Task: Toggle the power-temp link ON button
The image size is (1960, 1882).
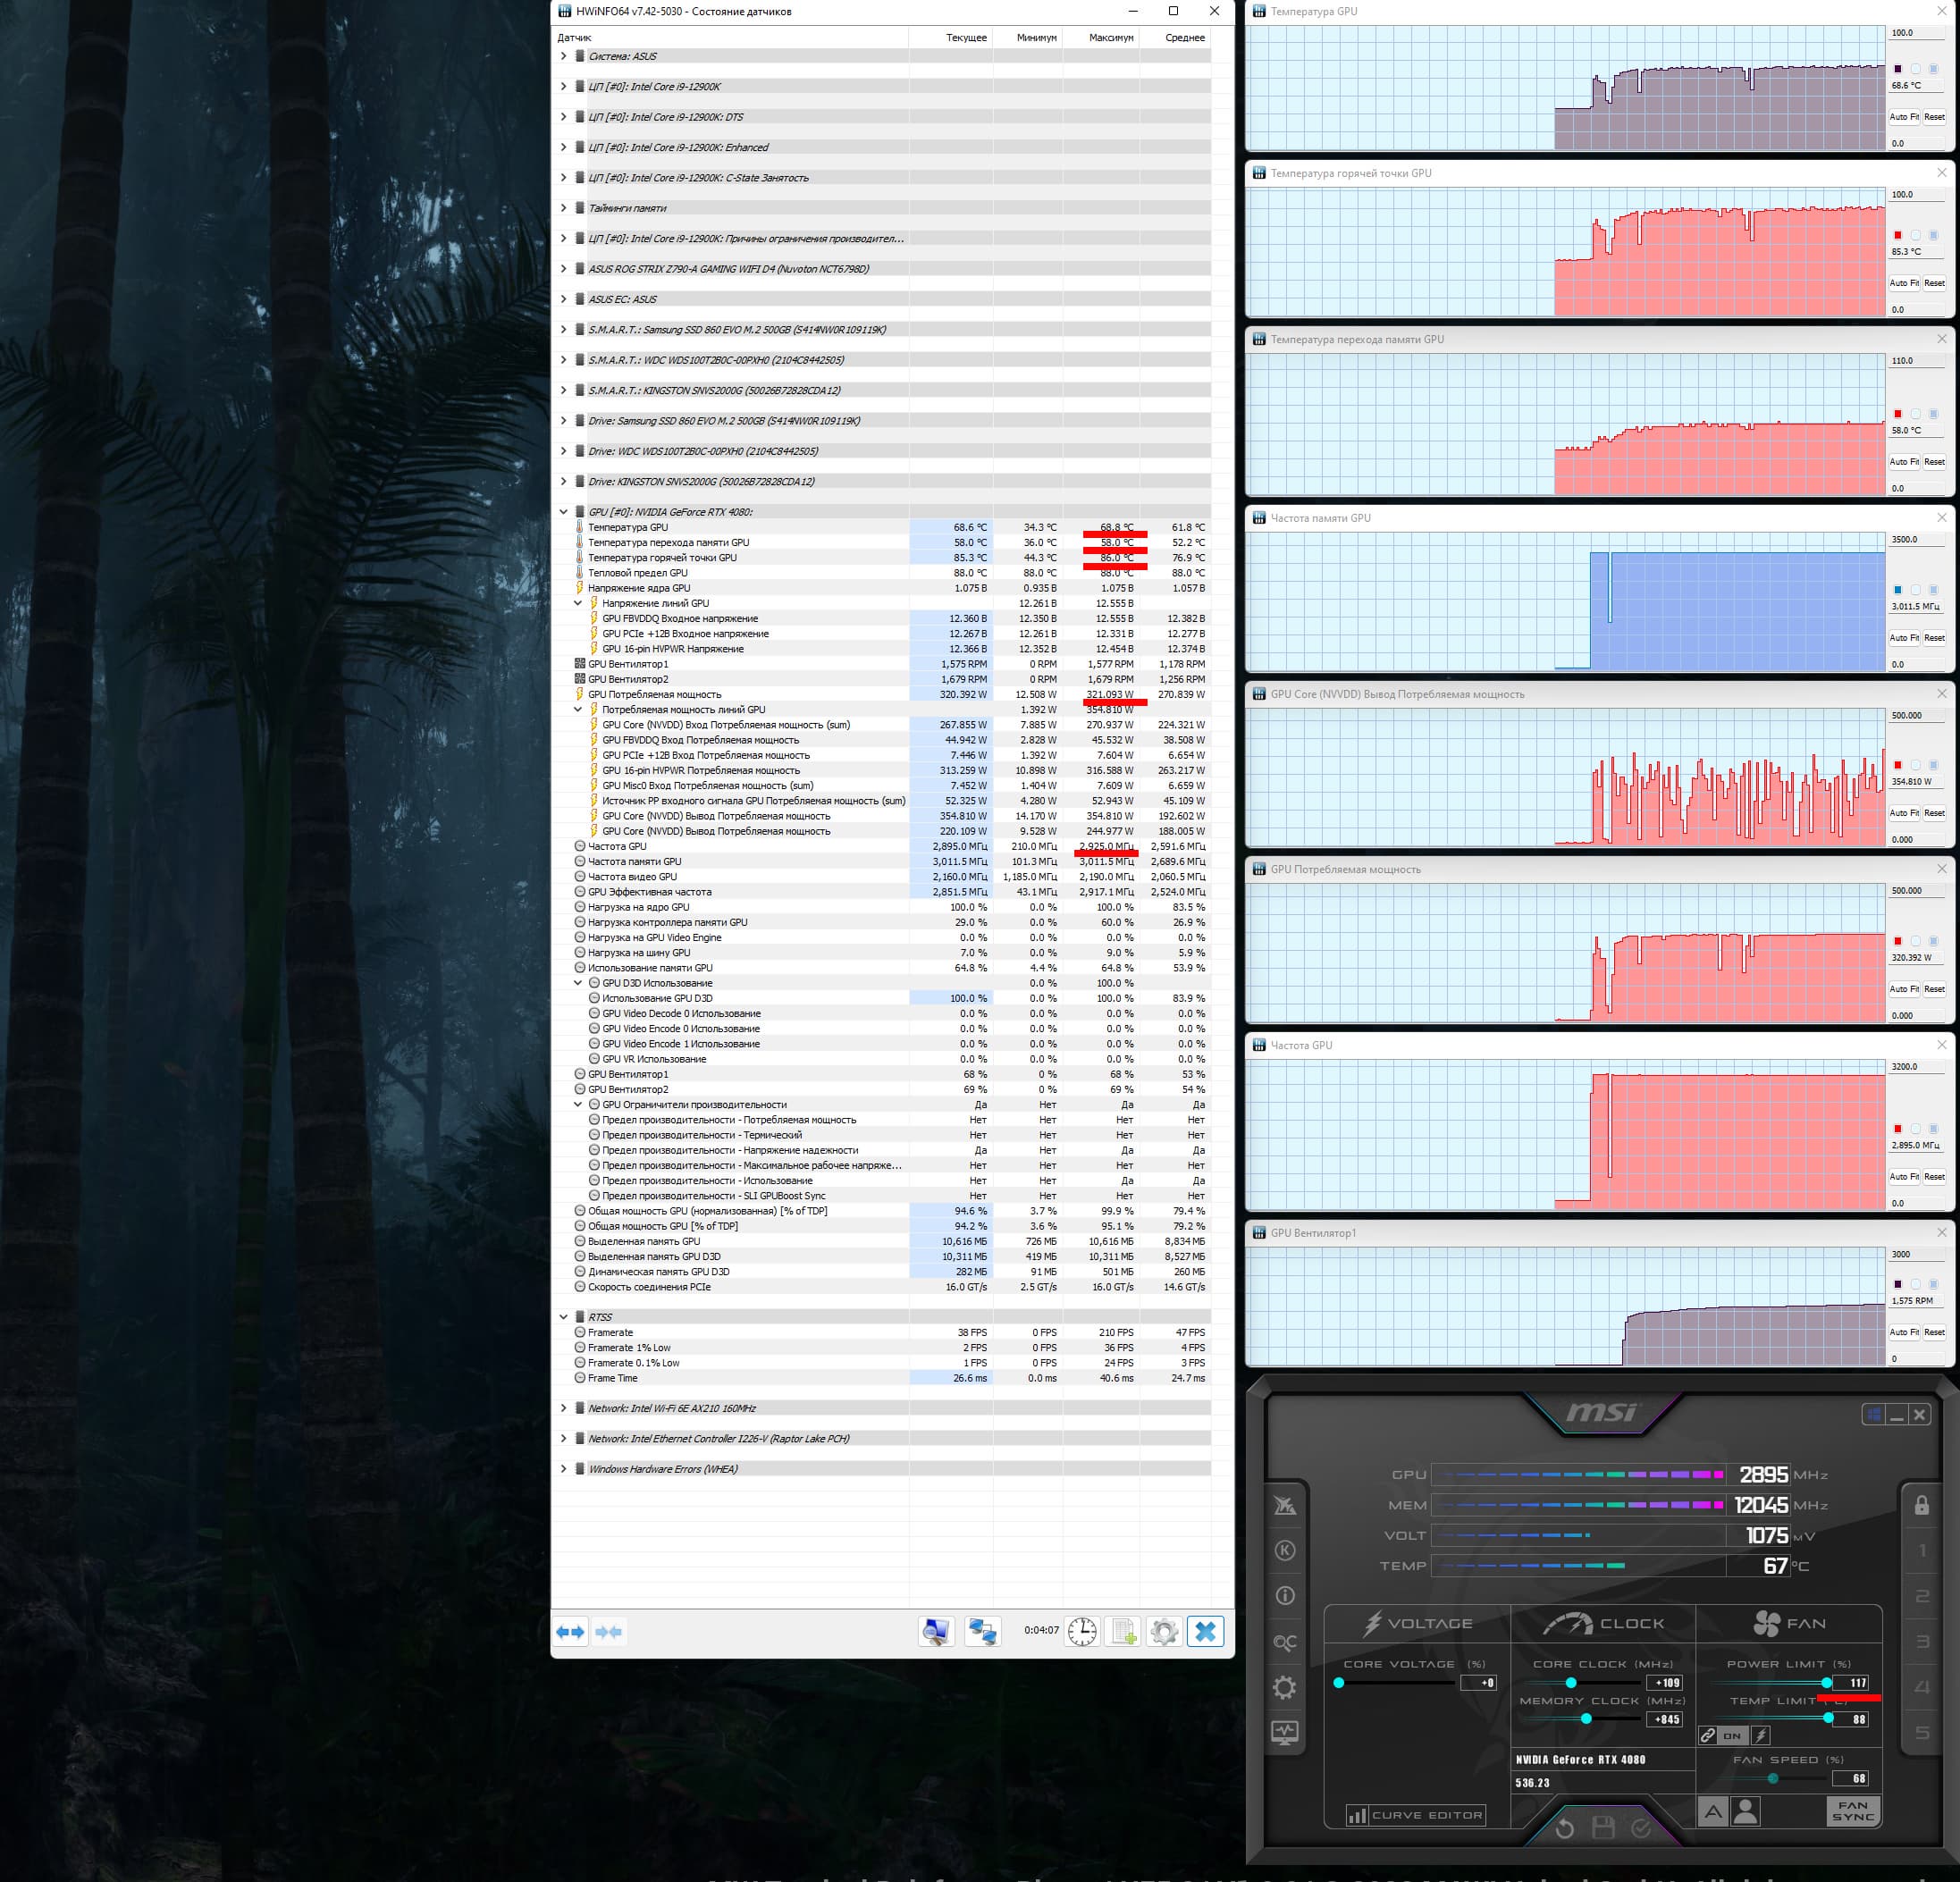Action: pyautogui.click(x=1731, y=1736)
